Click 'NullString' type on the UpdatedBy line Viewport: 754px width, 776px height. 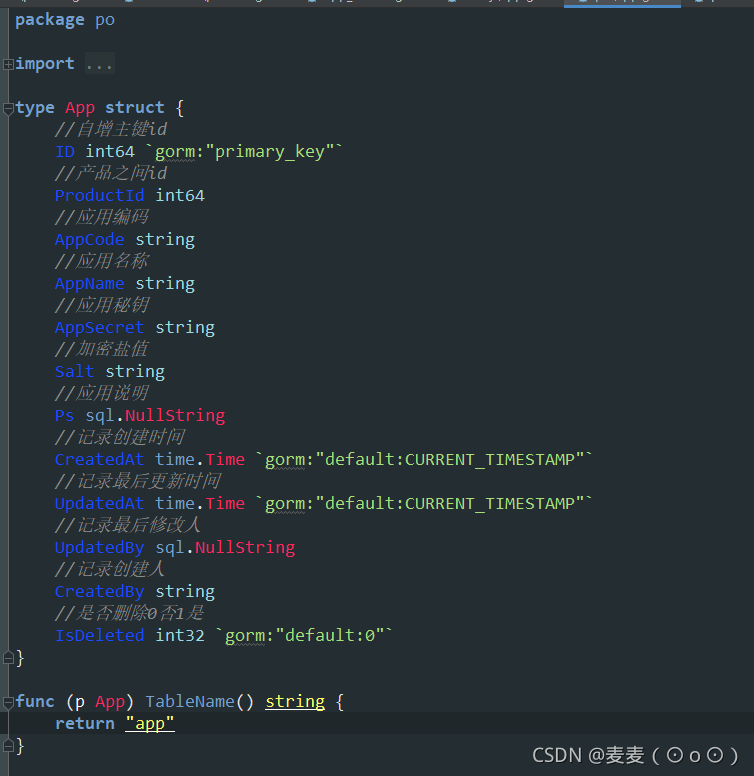point(245,547)
